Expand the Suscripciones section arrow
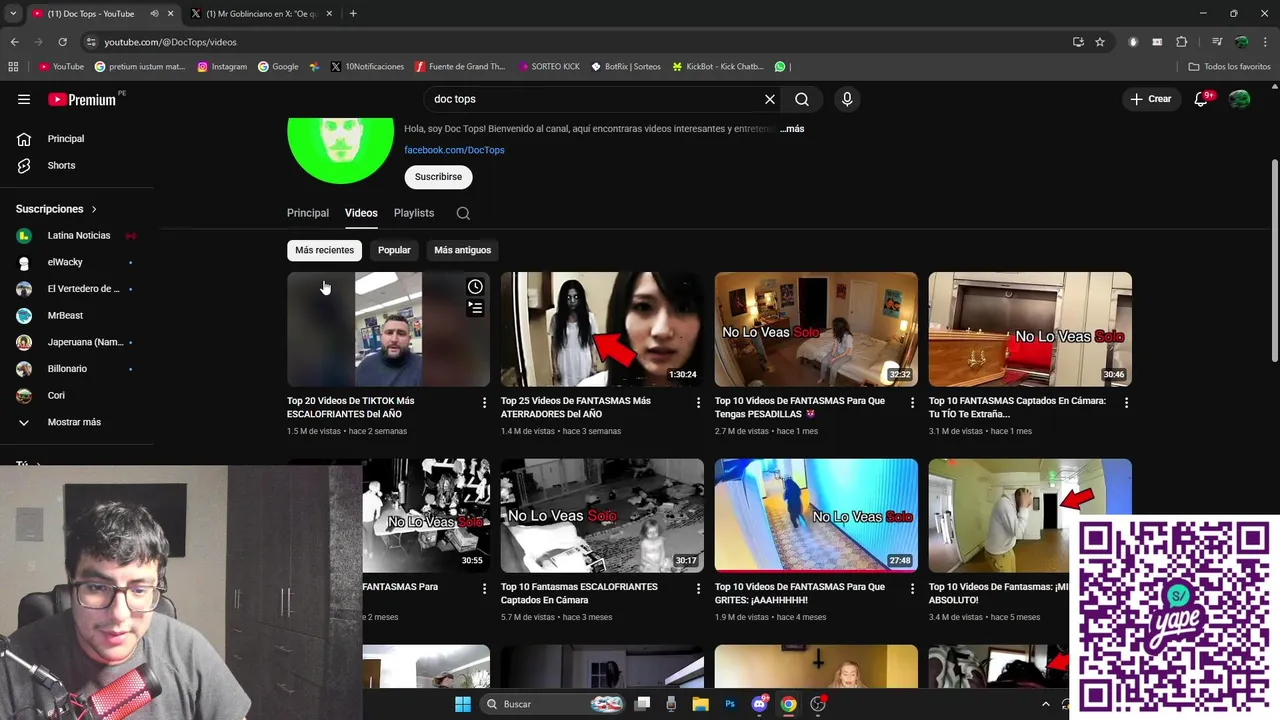This screenshot has height=720, width=1280. (x=94, y=209)
